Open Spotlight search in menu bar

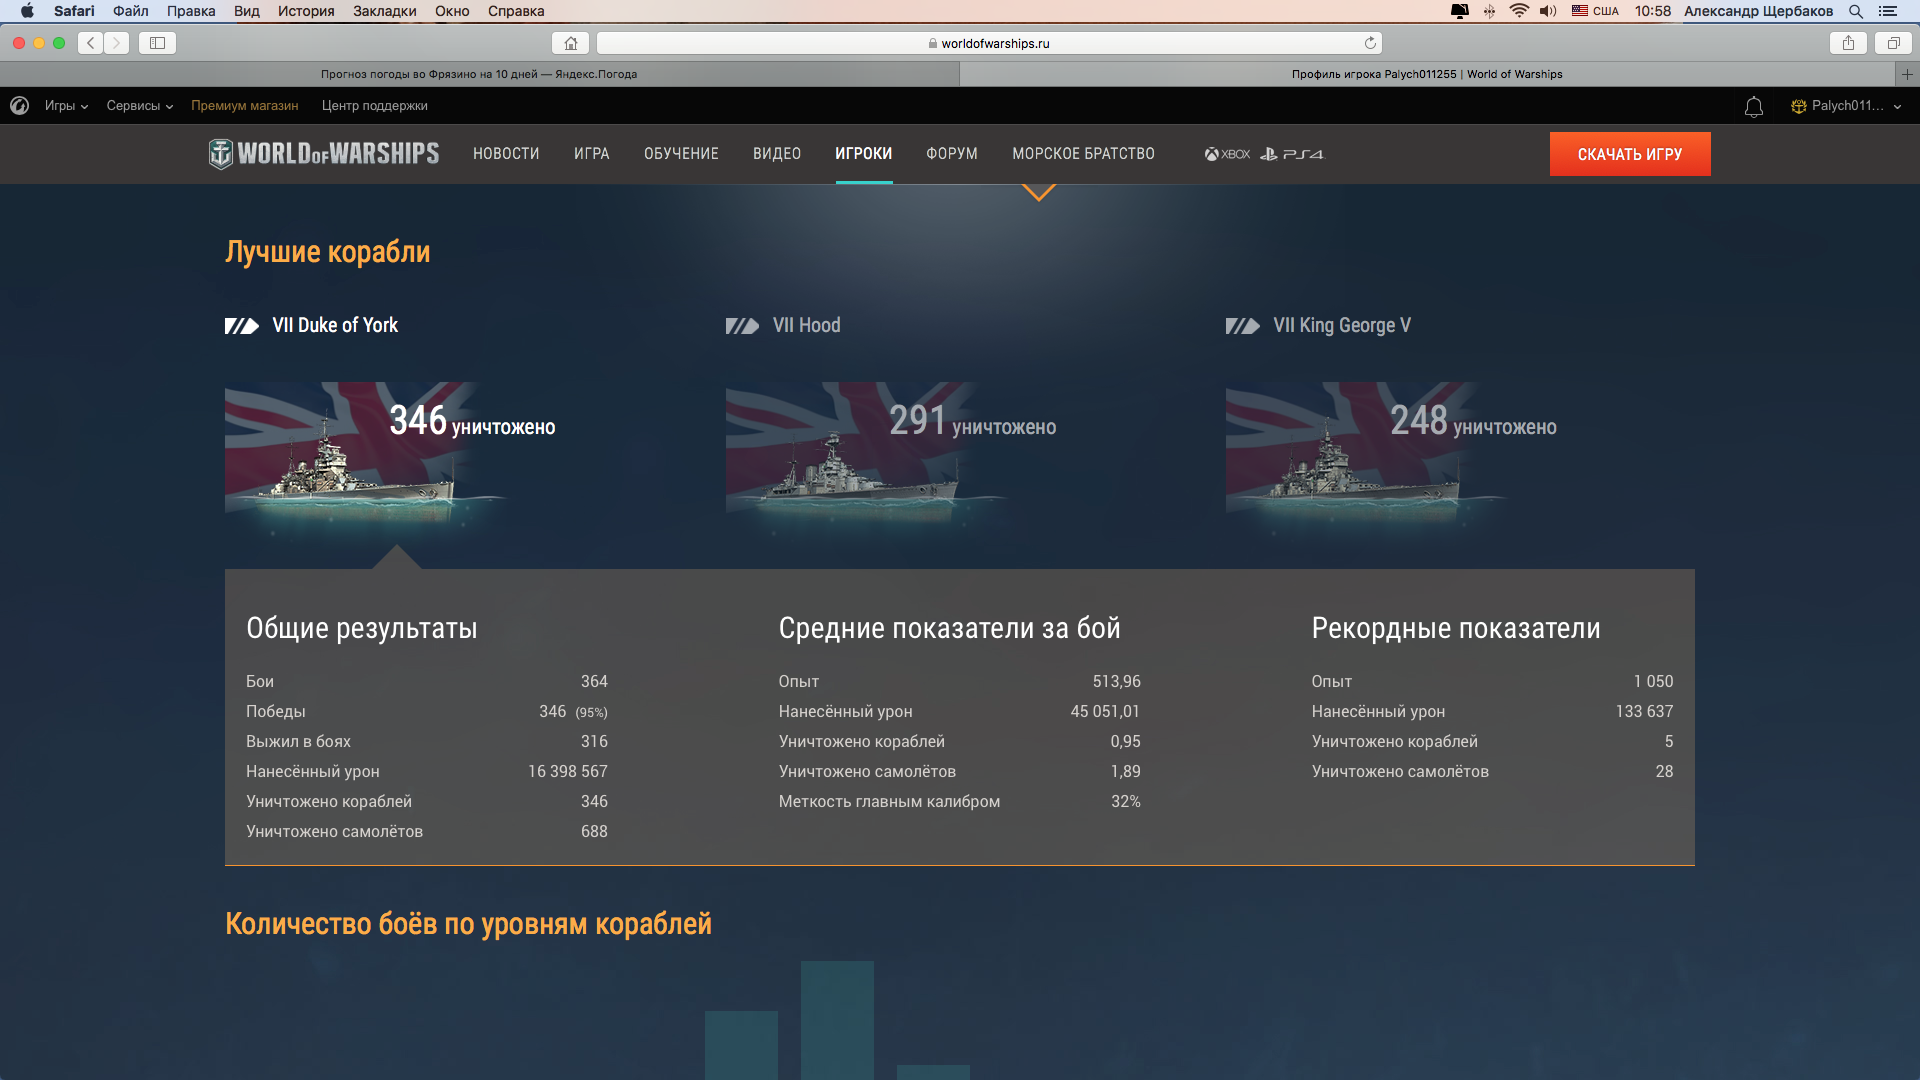[1856, 11]
